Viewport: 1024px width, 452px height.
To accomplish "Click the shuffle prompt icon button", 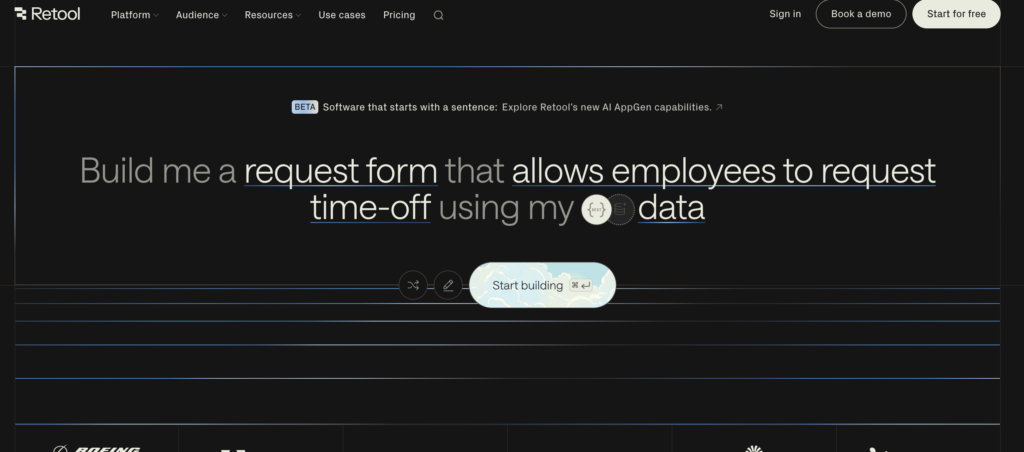I will [413, 286].
